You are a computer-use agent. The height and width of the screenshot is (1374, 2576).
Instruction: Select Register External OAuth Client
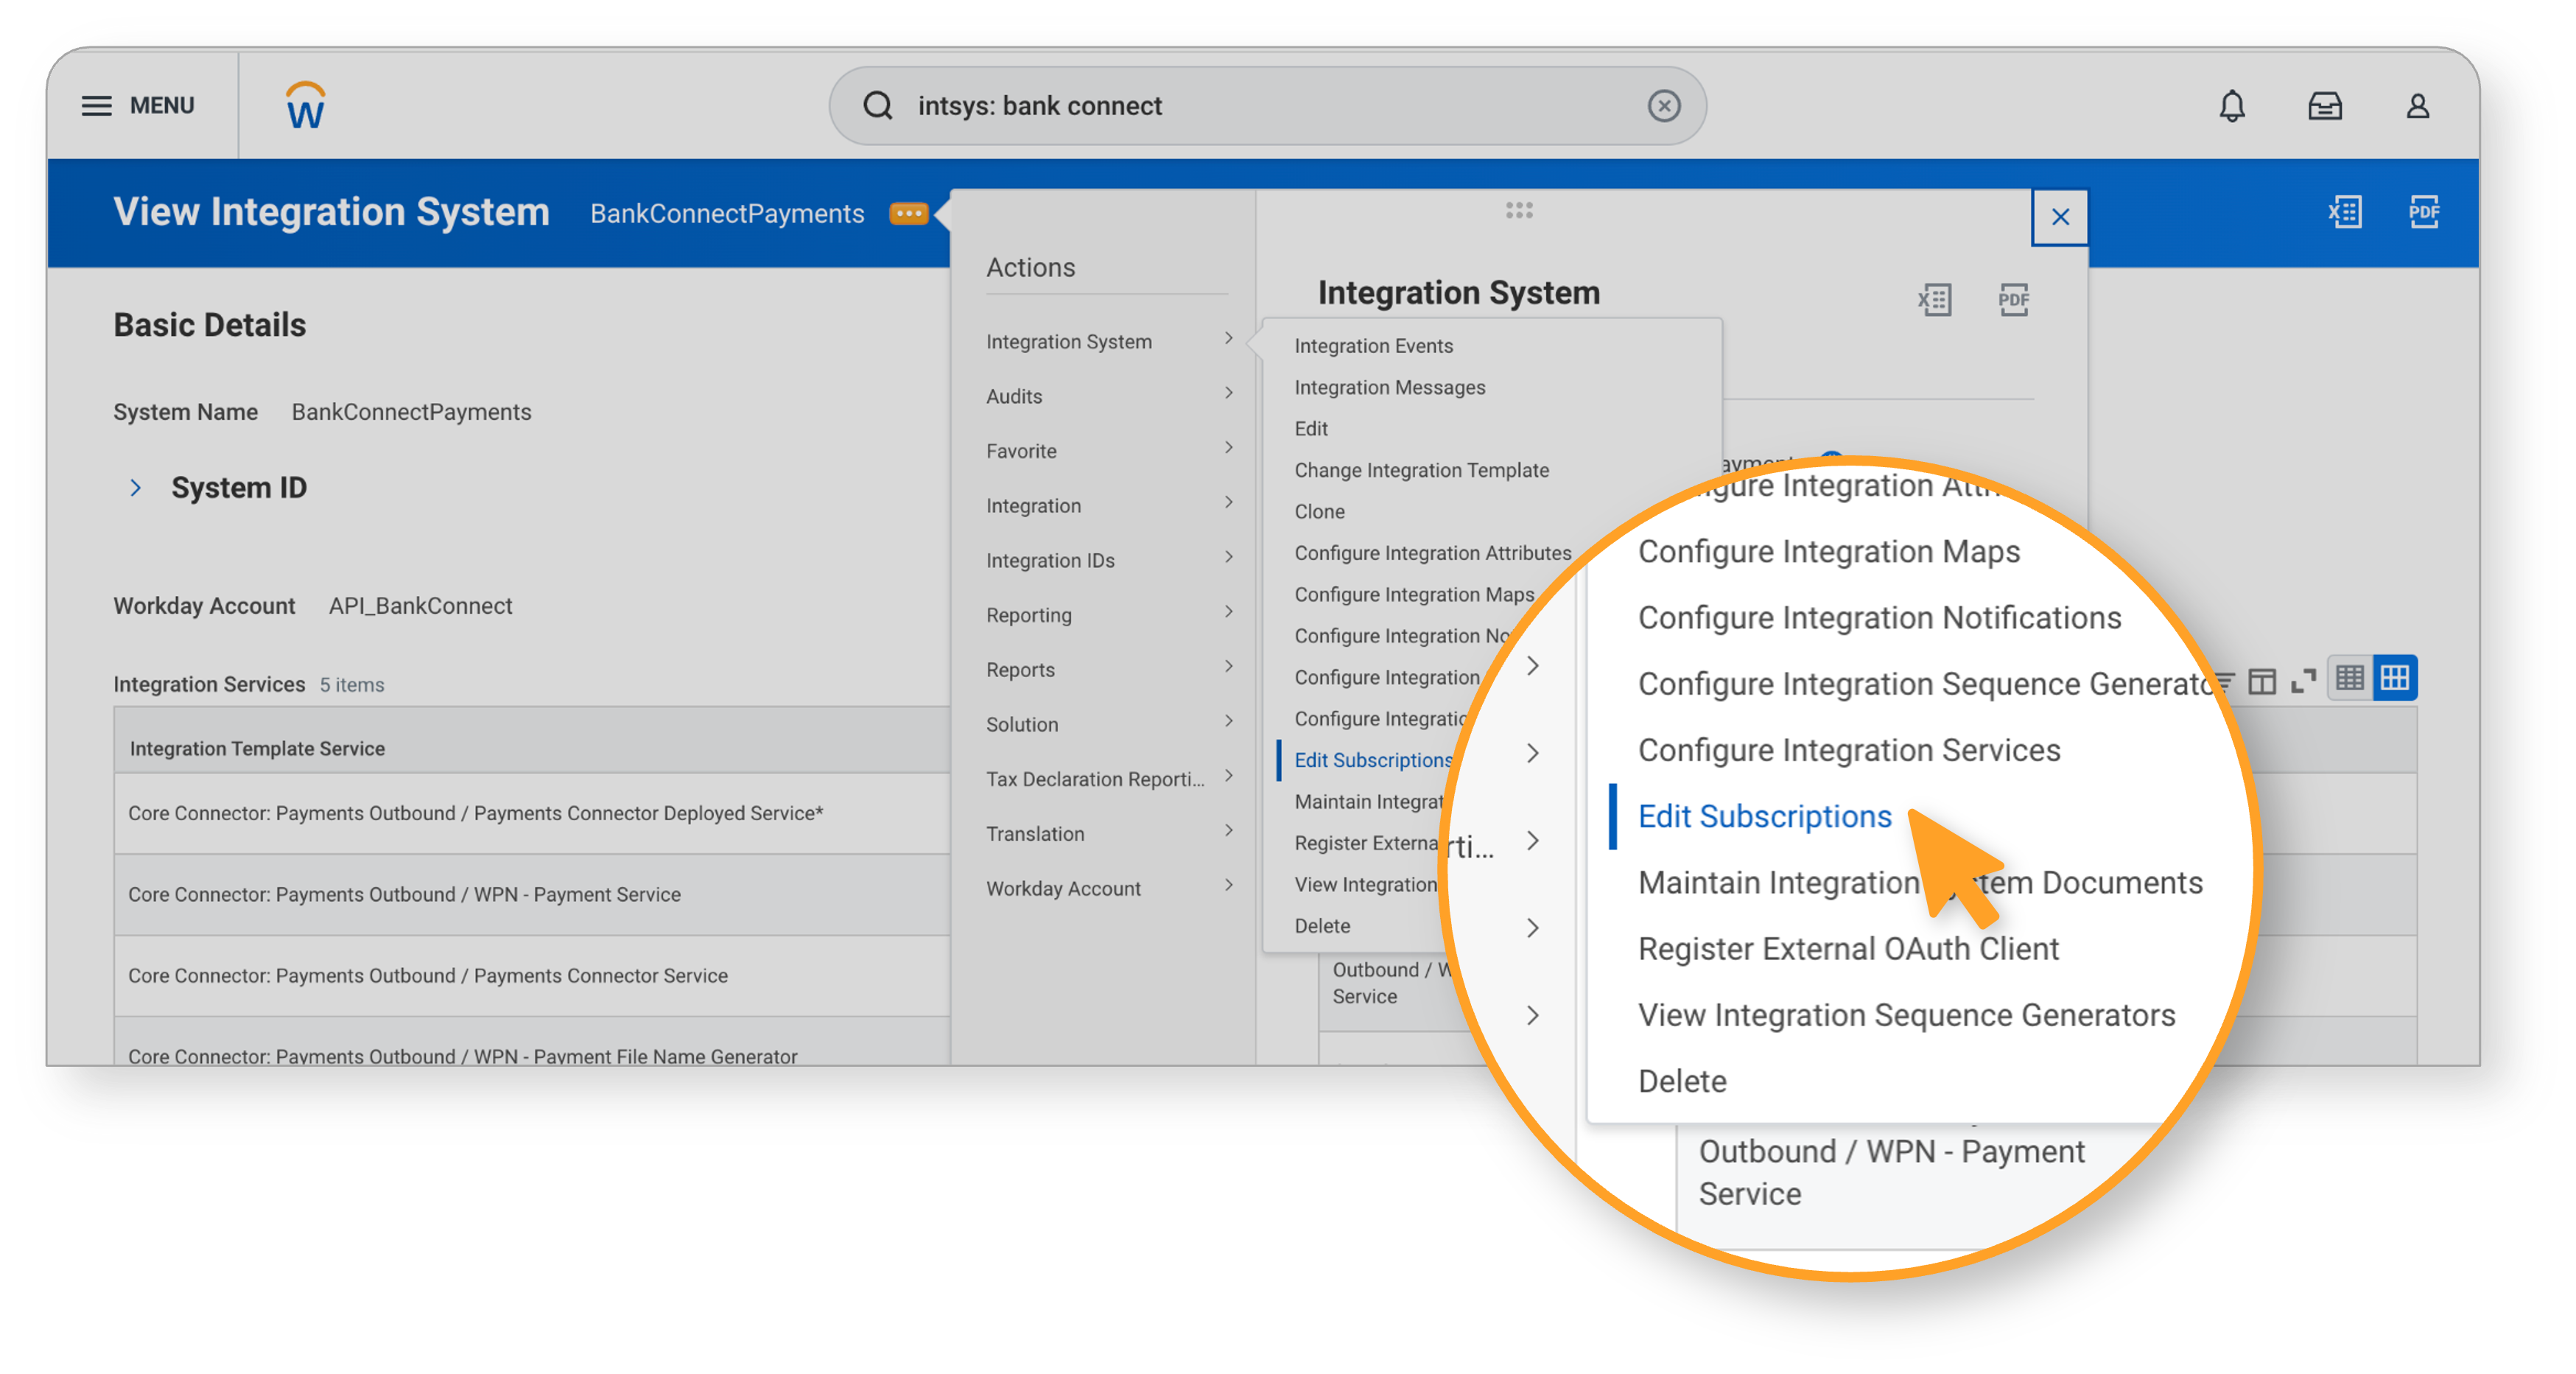point(1848,948)
